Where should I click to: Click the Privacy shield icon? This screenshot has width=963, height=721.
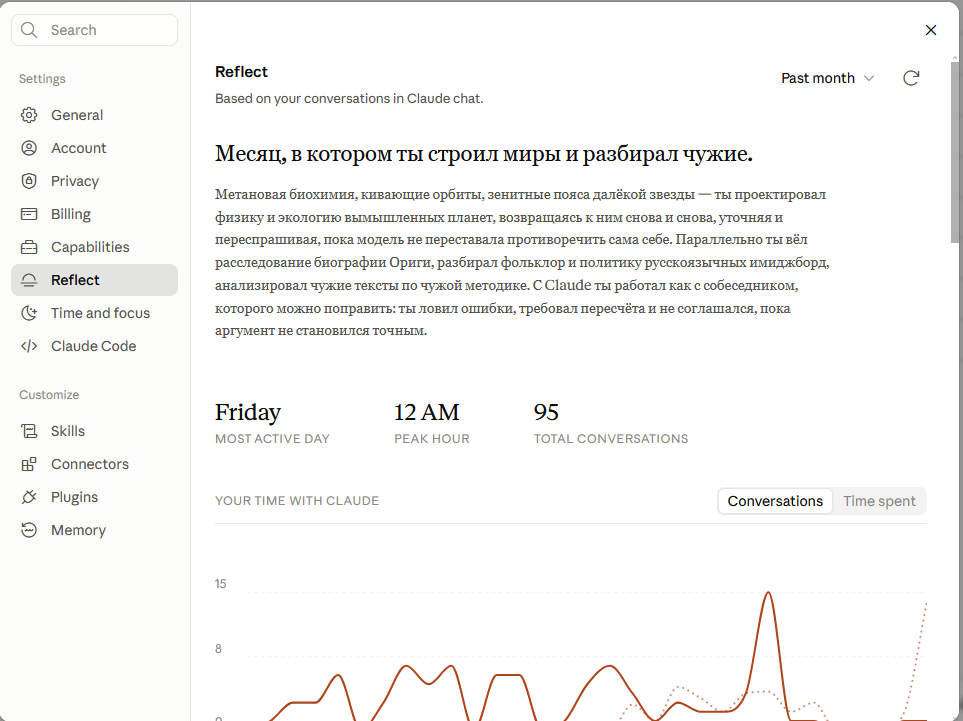click(29, 181)
